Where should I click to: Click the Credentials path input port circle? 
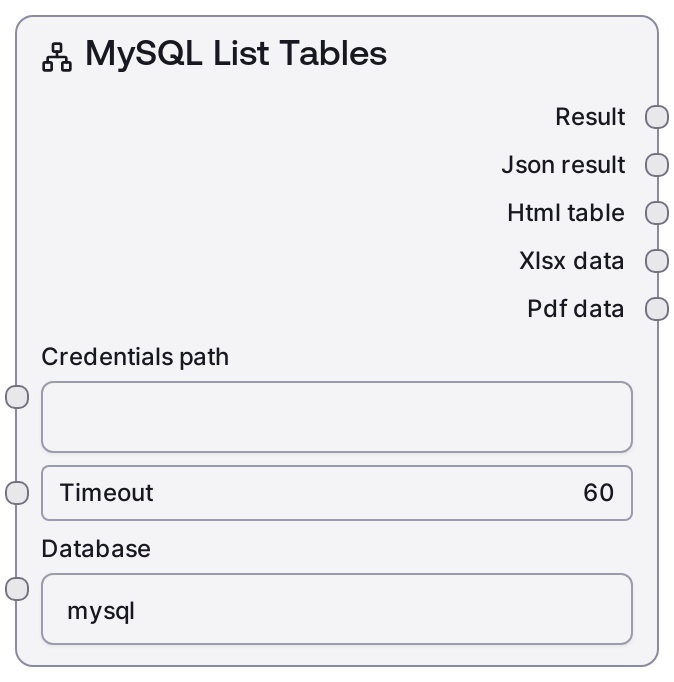click(17, 397)
